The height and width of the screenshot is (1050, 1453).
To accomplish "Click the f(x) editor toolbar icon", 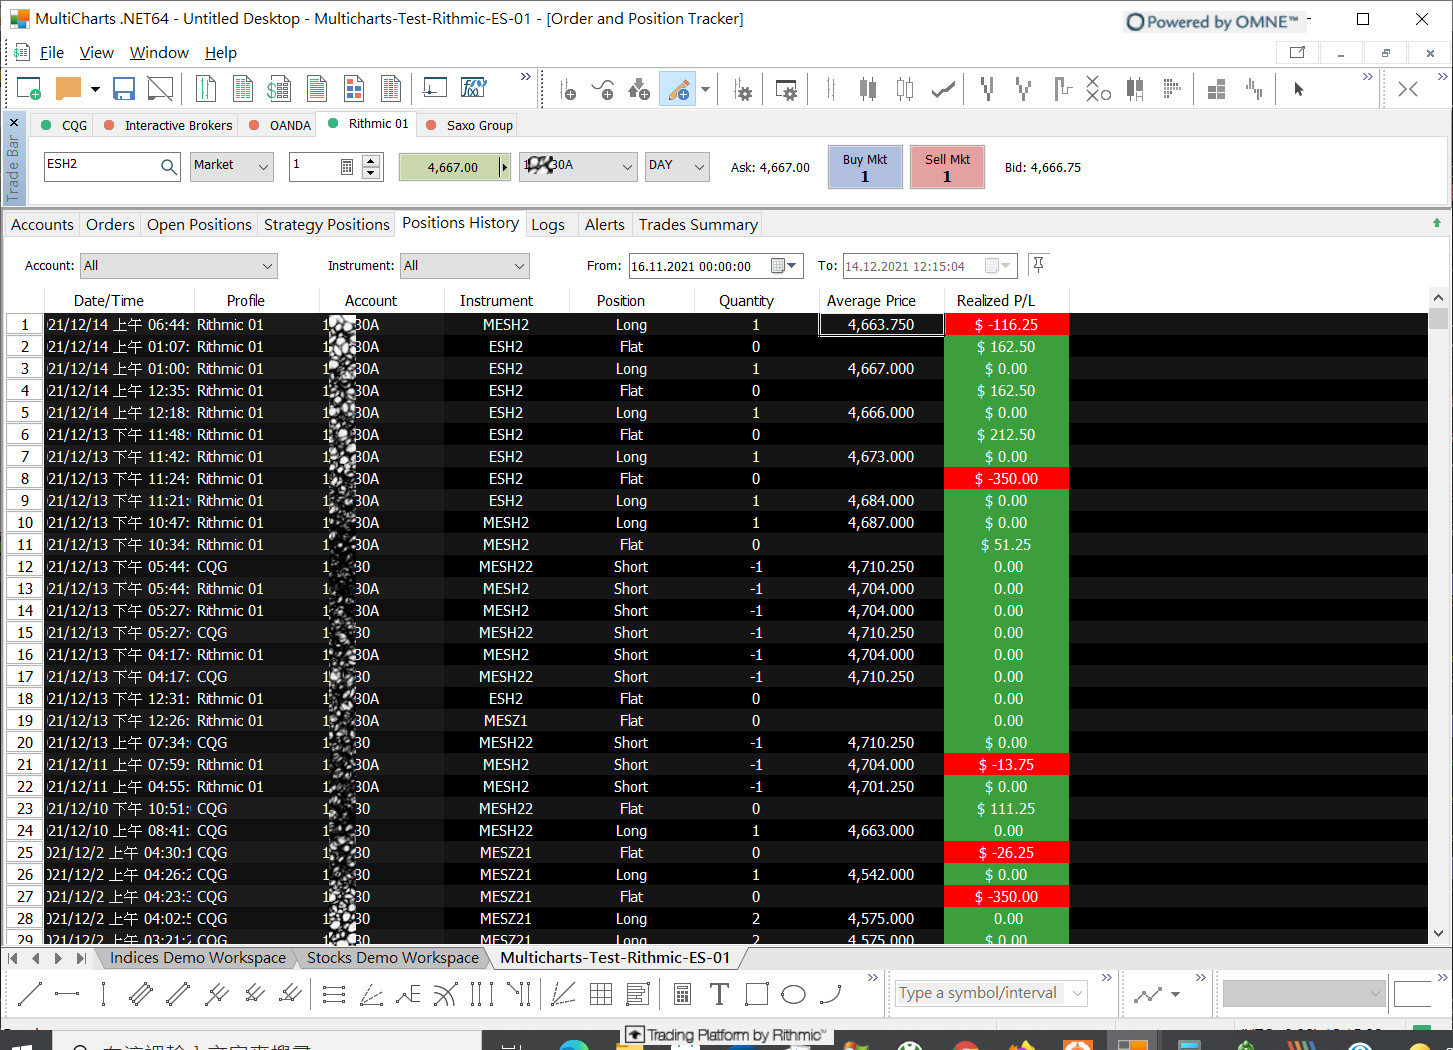I will 474,89.
